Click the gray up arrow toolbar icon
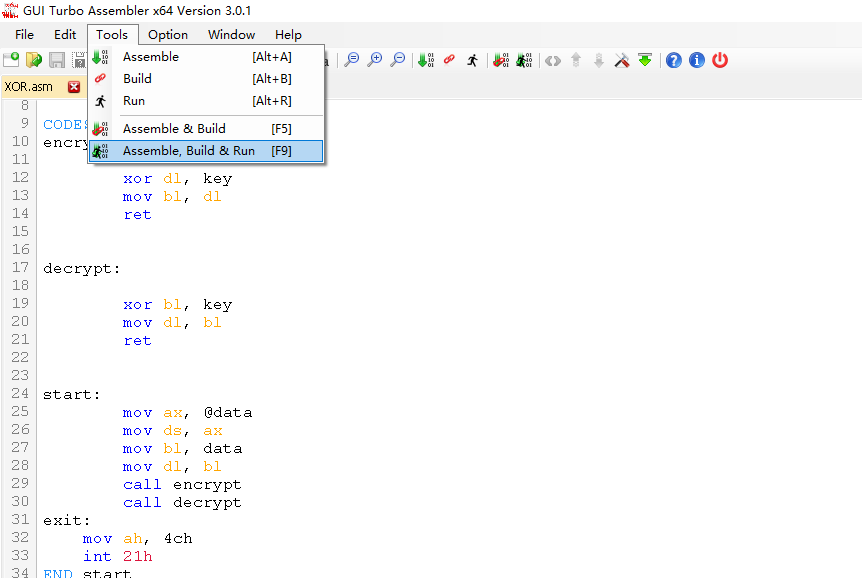This screenshot has height=578, width=862. coord(576,60)
